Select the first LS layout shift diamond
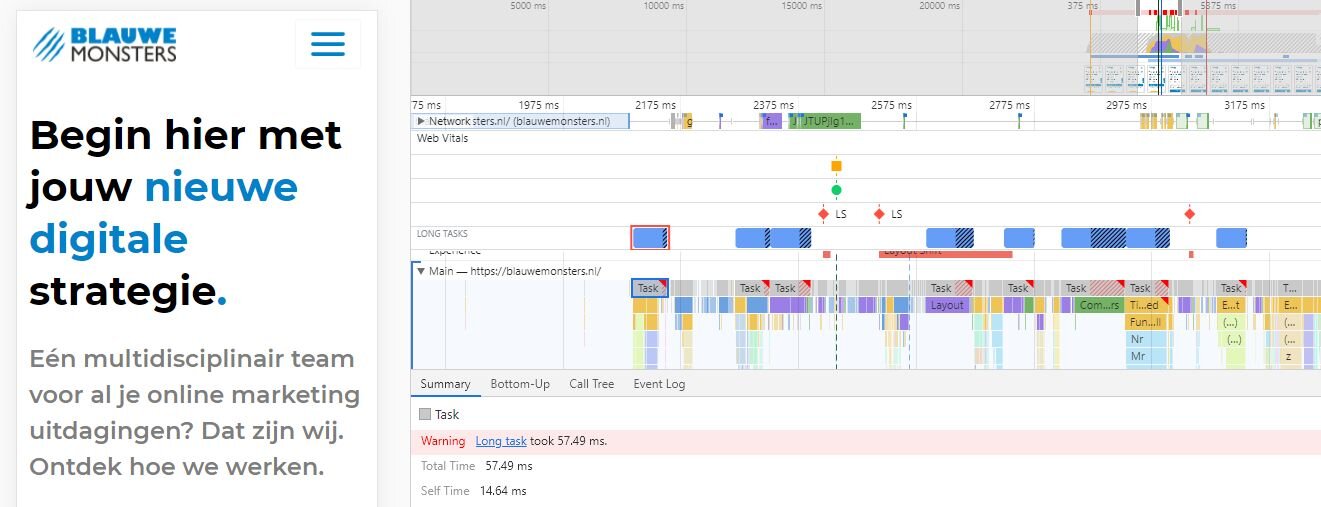 click(823, 214)
